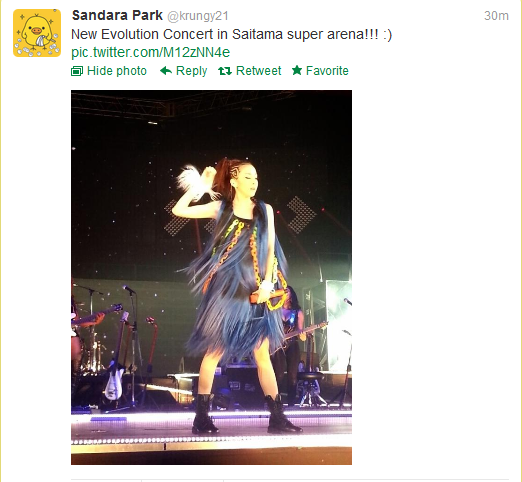Select the Reply text label

click(x=191, y=71)
